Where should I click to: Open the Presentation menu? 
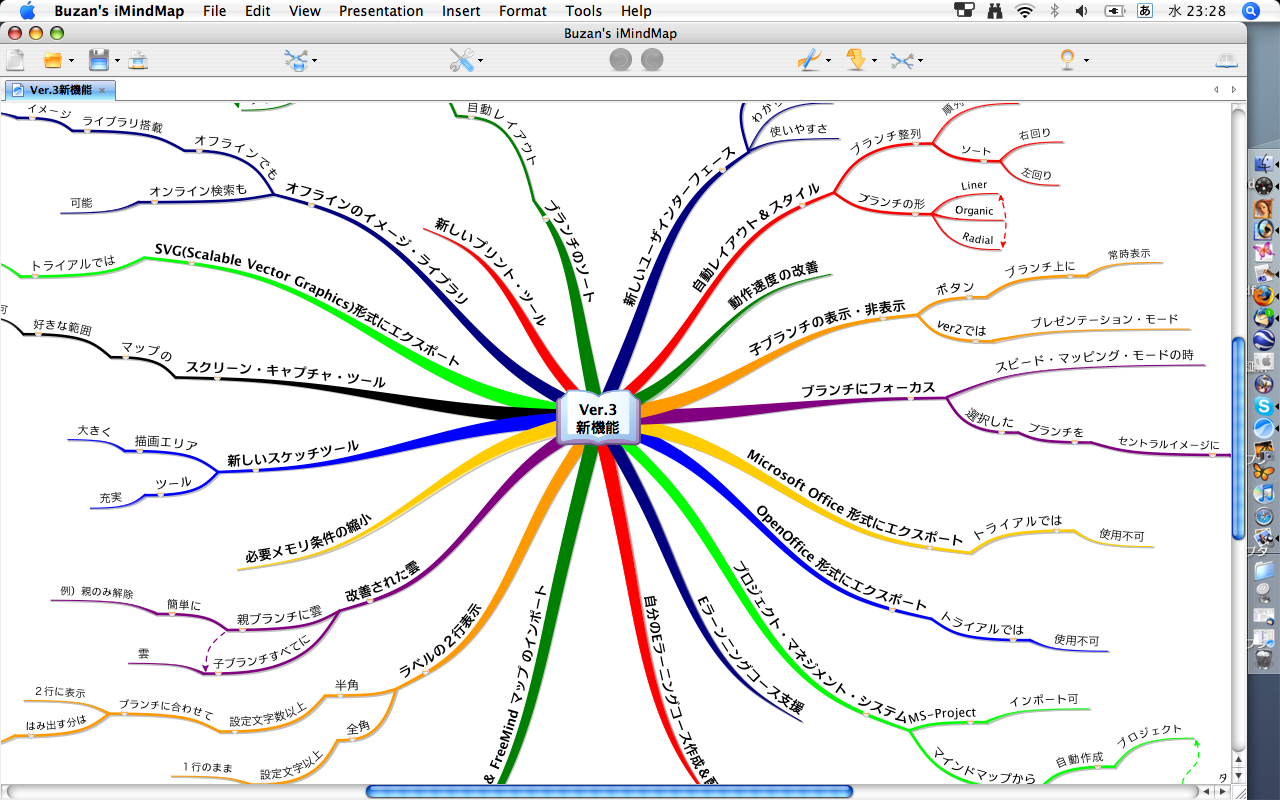pyautogui.click(x=381, y=11)
